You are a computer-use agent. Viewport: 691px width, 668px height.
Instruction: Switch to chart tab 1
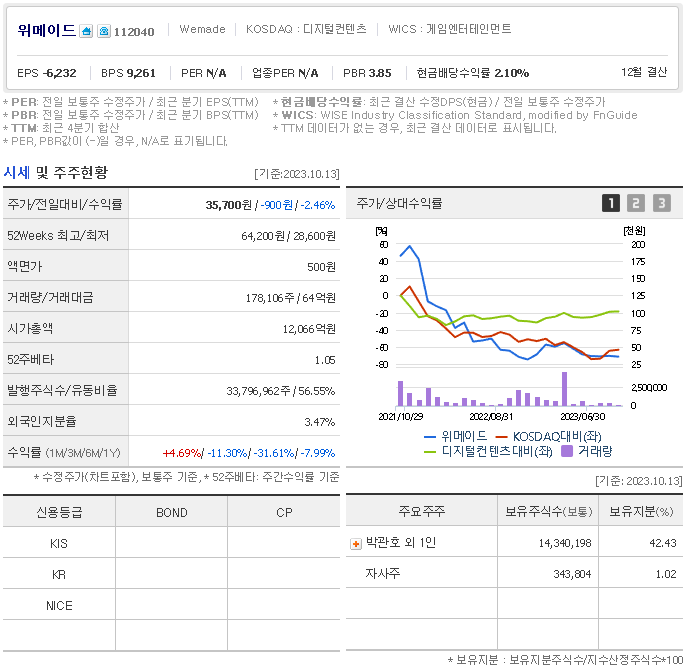tap(611, 203)
